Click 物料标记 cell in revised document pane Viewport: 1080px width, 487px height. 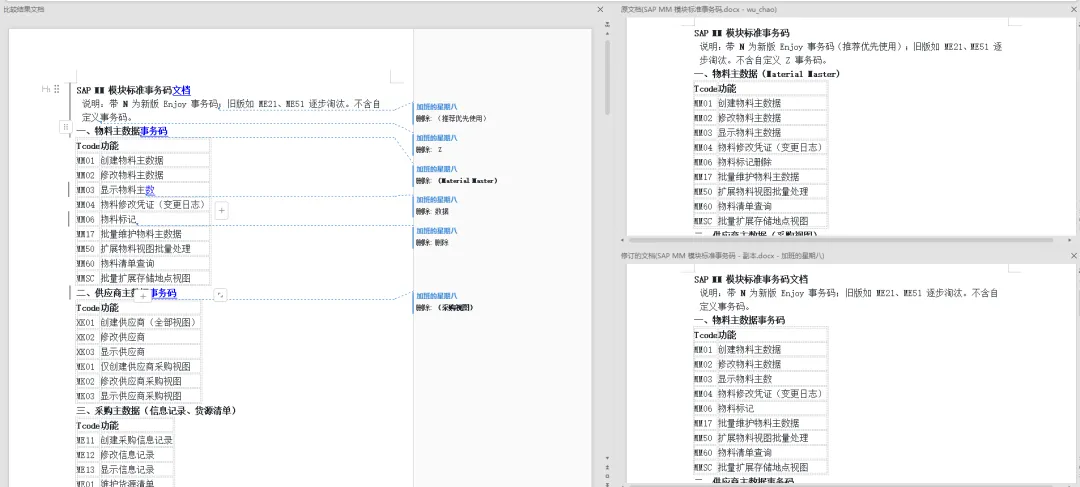pos(772,408)
